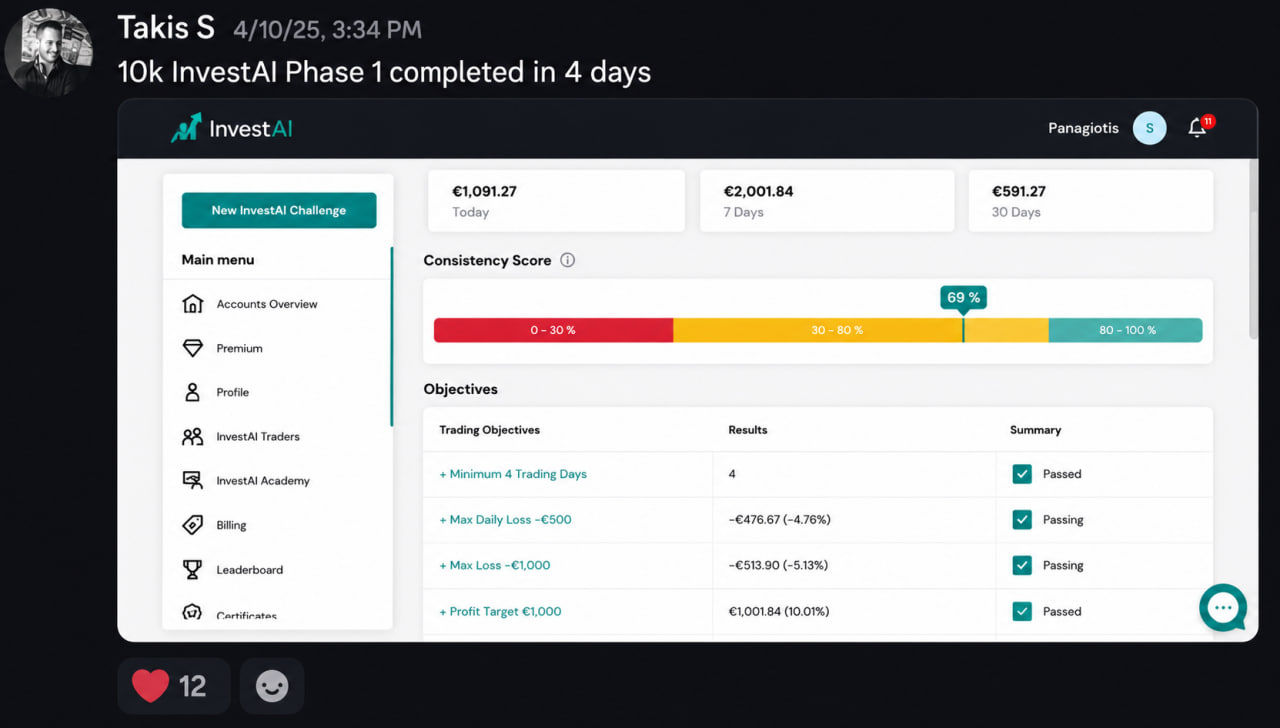Click the Results column header

click(x=748, y=430)
